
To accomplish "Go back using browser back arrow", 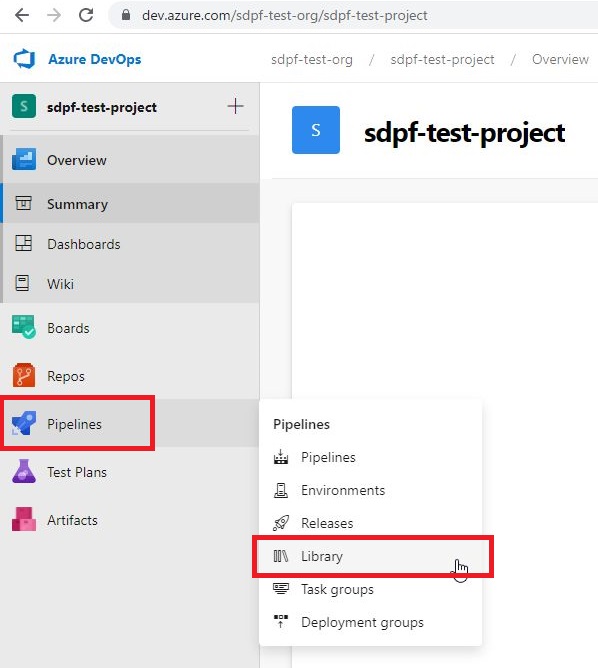I will [x=22, y=15].
